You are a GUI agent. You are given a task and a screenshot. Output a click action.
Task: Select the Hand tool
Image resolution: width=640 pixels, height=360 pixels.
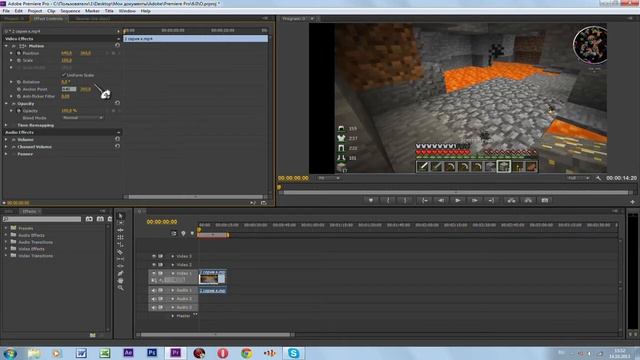pyautogui.click(x=120, y=281)
